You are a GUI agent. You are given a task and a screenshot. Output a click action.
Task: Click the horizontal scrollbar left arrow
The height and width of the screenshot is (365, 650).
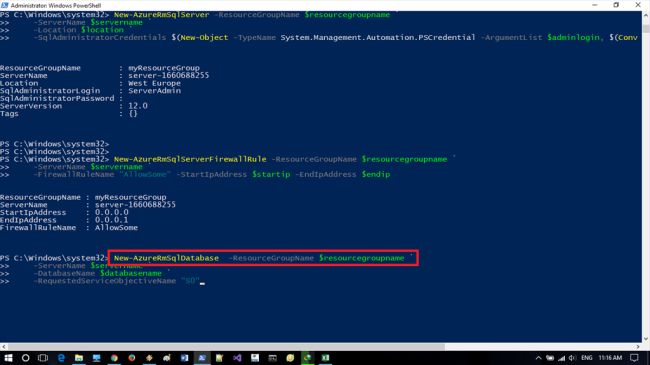tap(3, 346)
